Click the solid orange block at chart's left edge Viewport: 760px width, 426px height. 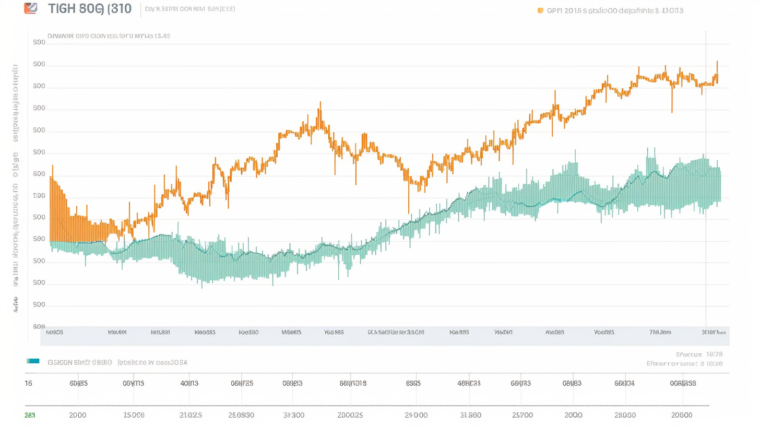[x=62, y=215]
